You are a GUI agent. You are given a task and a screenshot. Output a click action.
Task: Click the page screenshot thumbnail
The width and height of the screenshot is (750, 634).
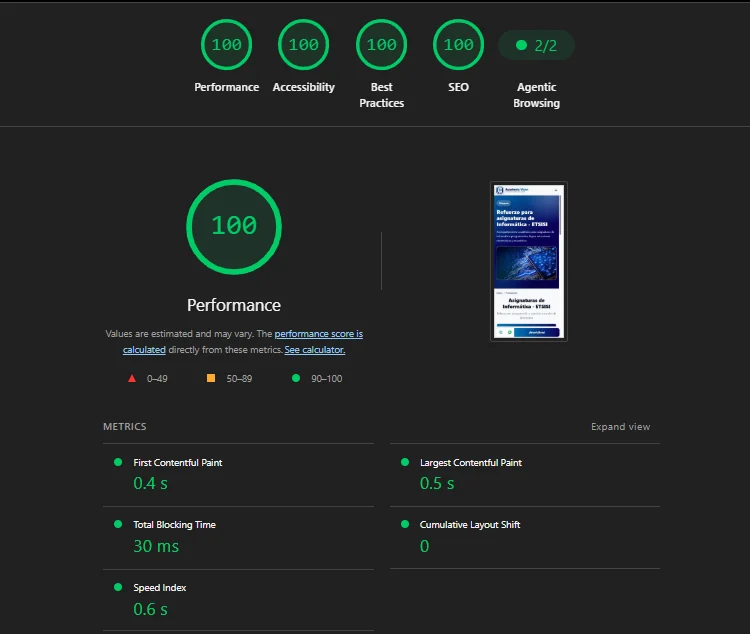pos(529,261)
